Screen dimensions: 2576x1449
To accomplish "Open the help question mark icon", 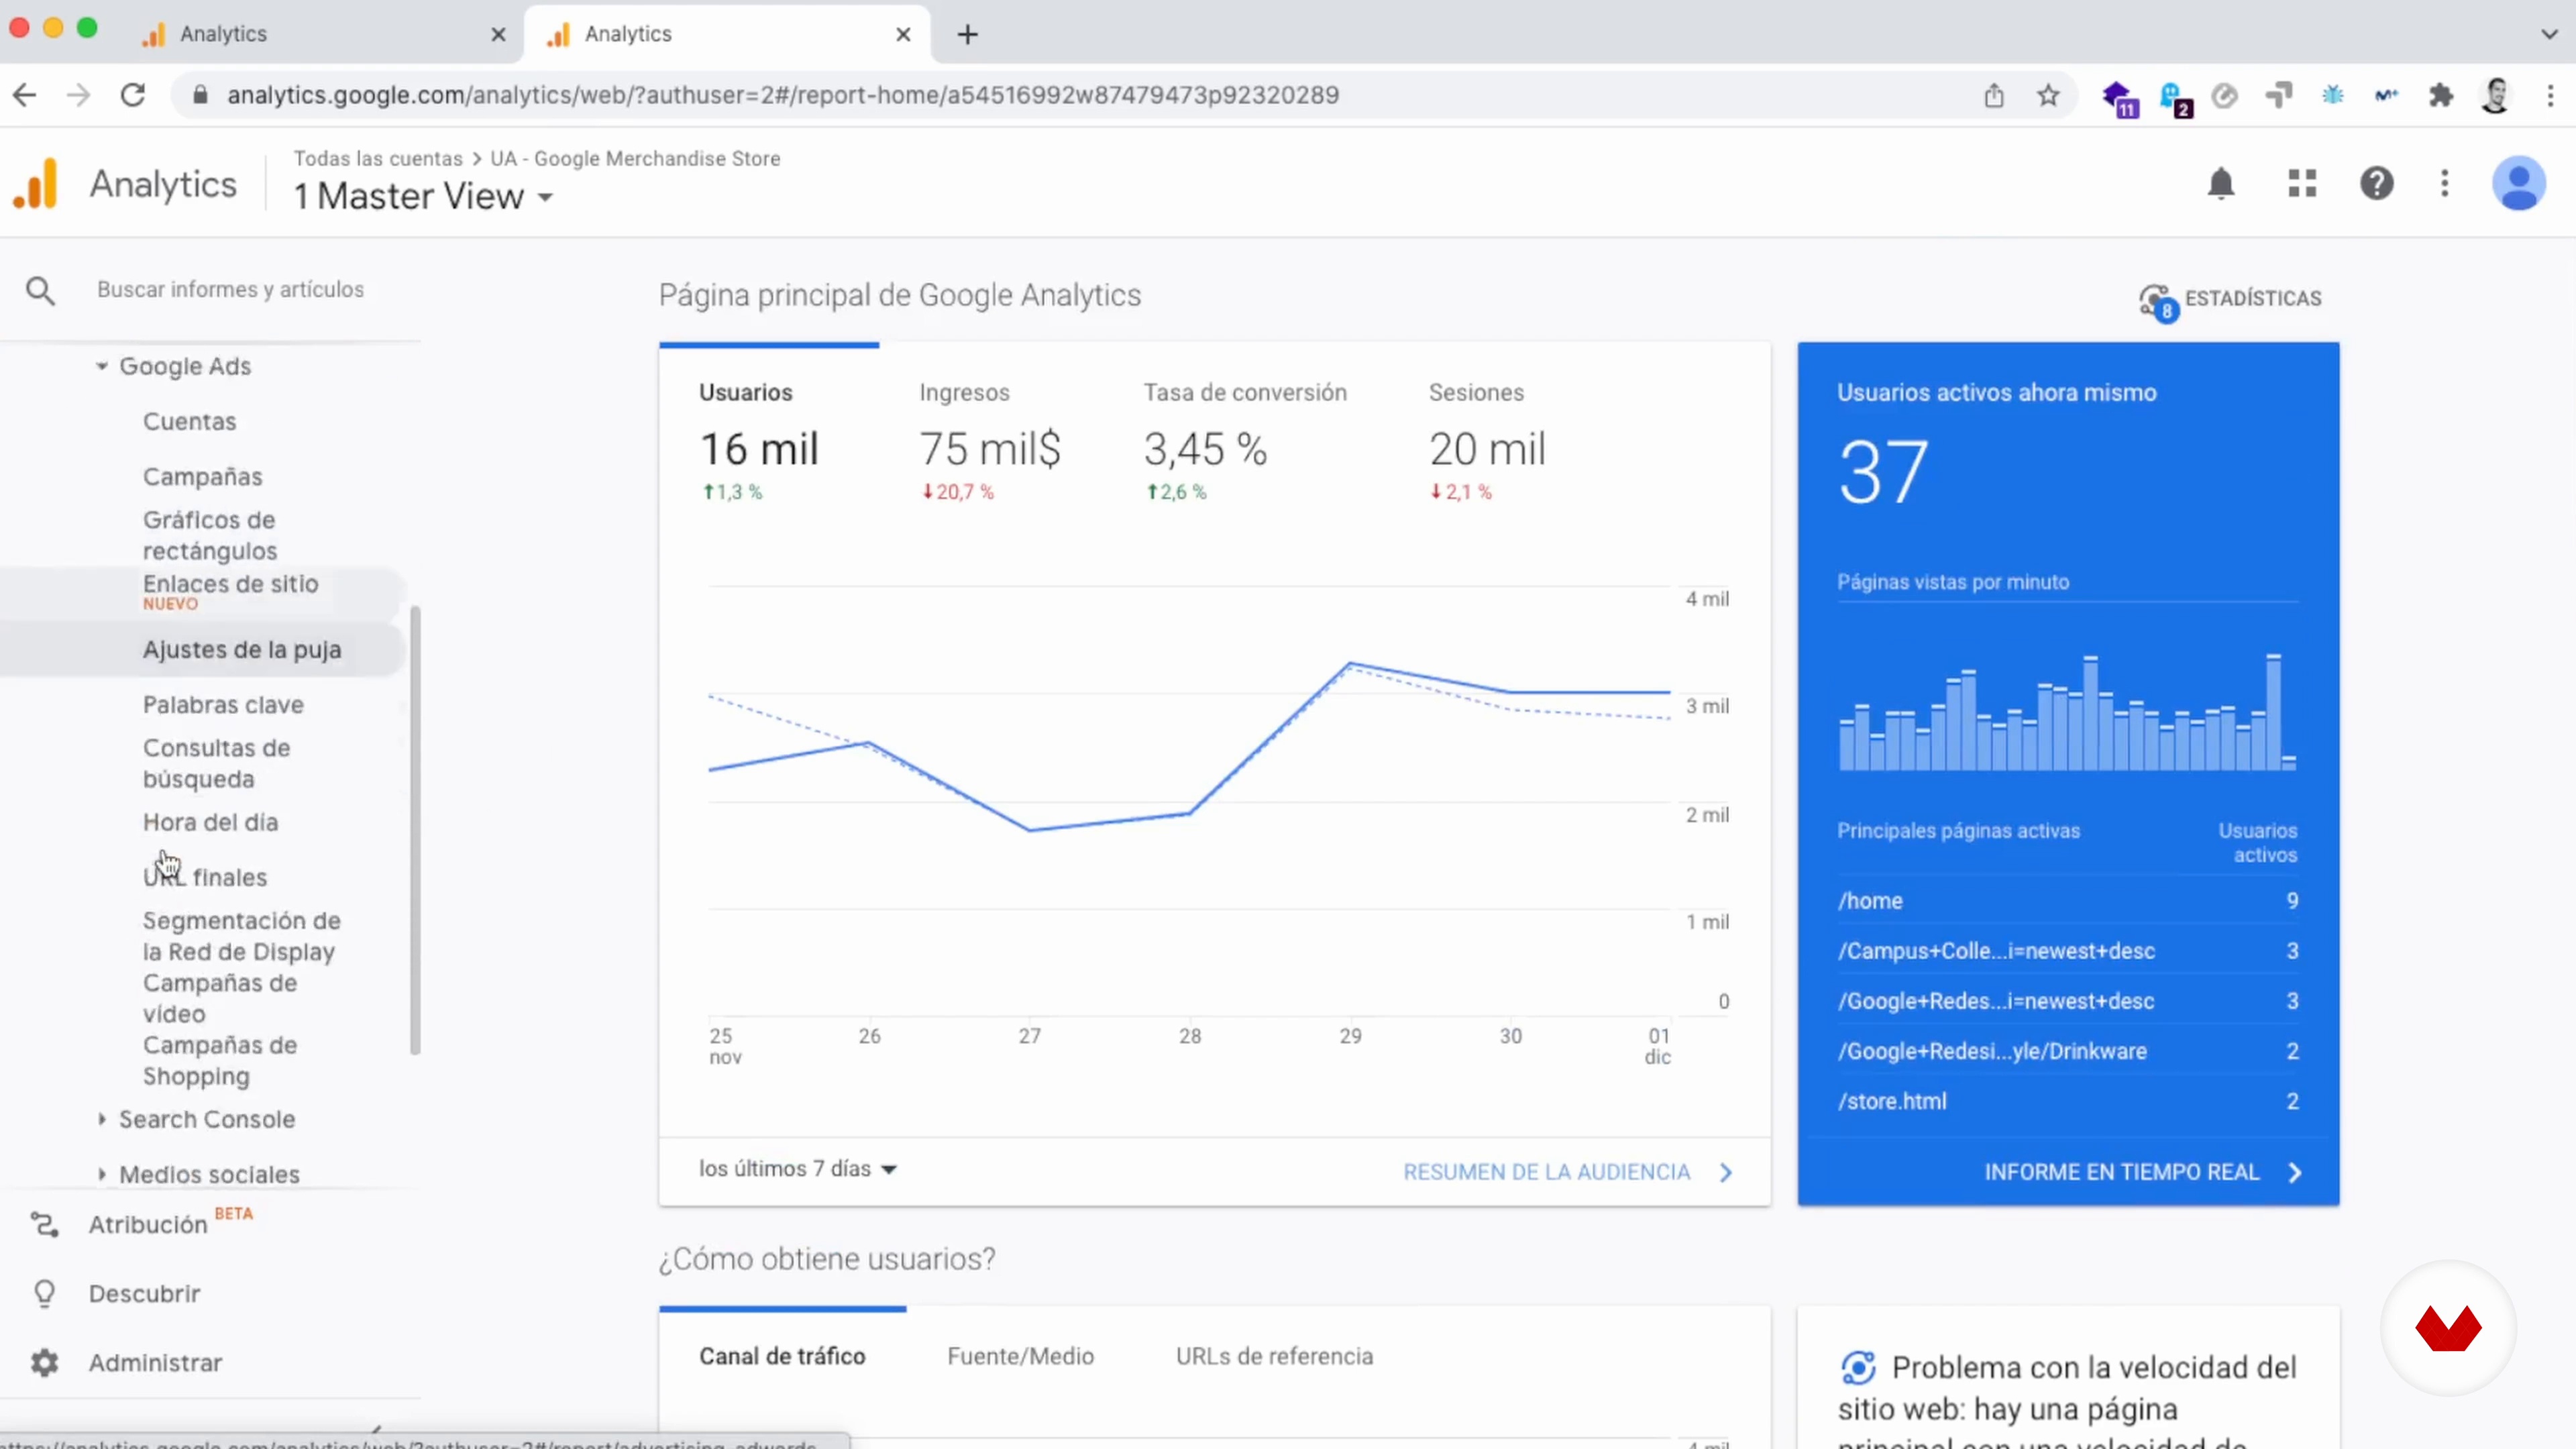I will 2377,183.
